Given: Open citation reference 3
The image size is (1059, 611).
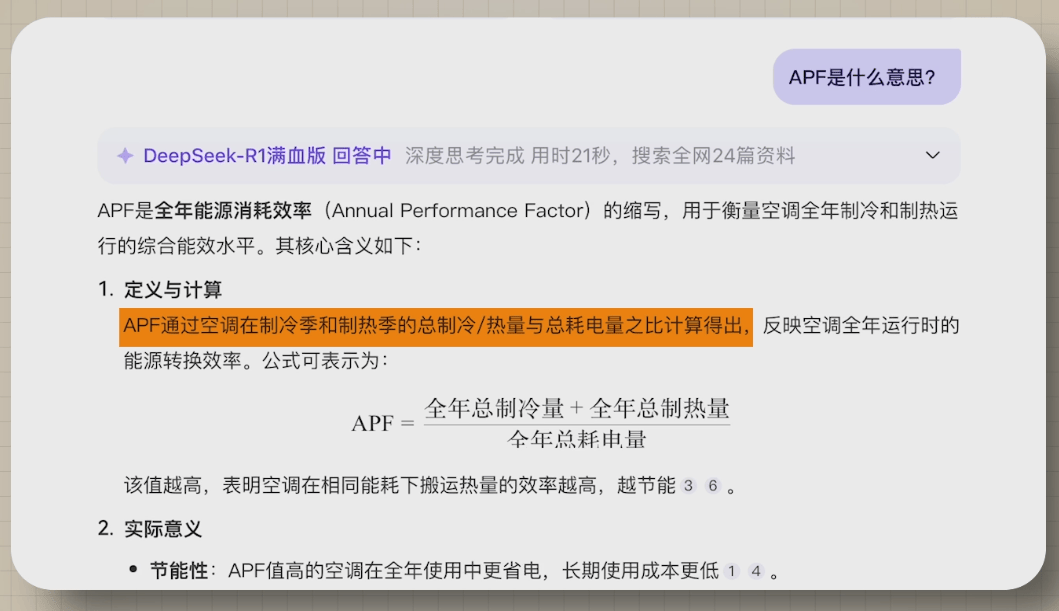Looking at the screenshot, I should coord(688,485).
